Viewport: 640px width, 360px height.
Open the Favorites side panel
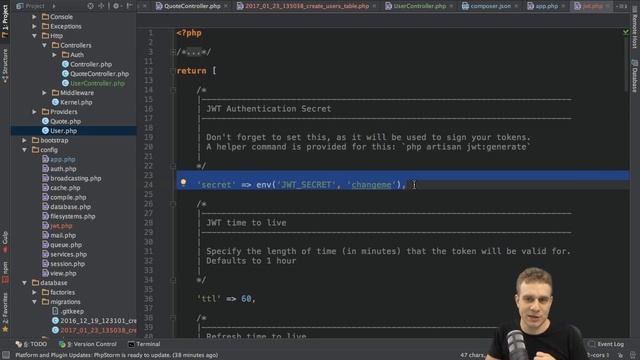point(5,312)
